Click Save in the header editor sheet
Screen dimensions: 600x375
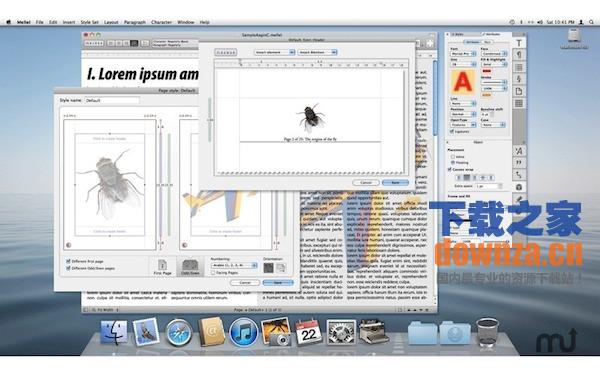point(395,183)
